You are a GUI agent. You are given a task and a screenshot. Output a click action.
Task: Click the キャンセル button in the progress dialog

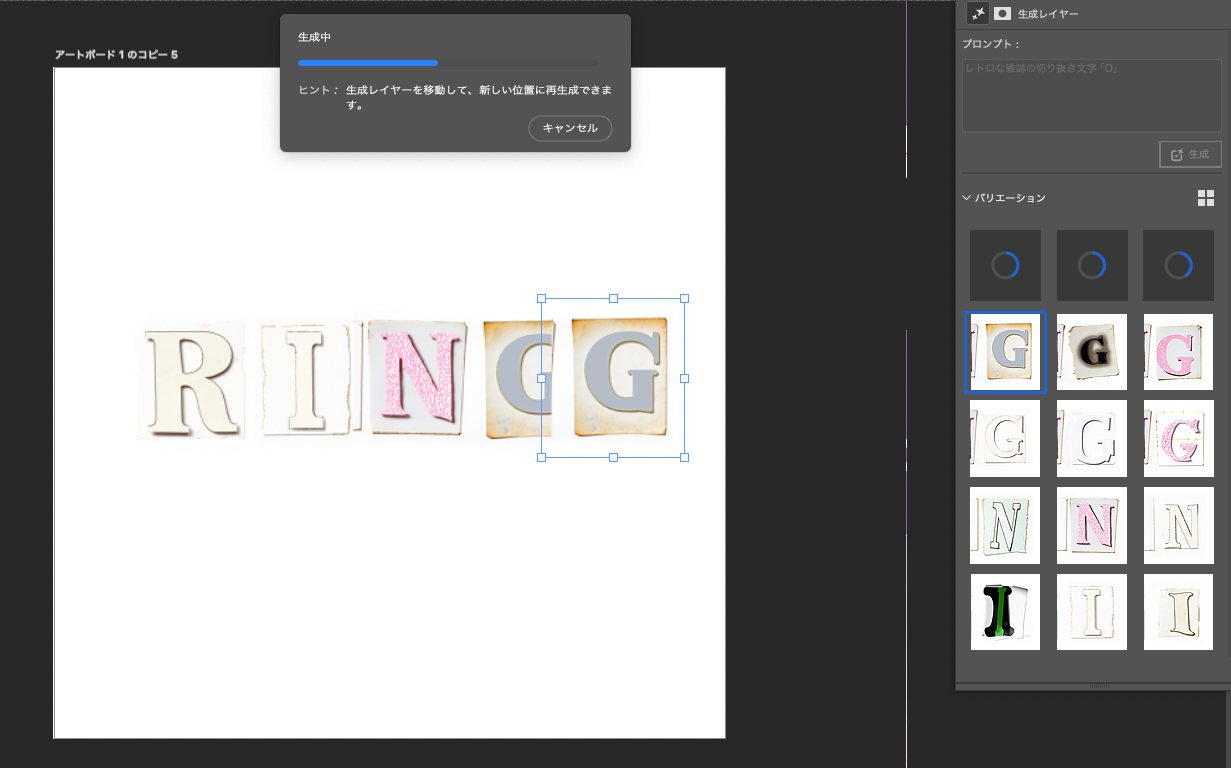[x=570, y=128]
